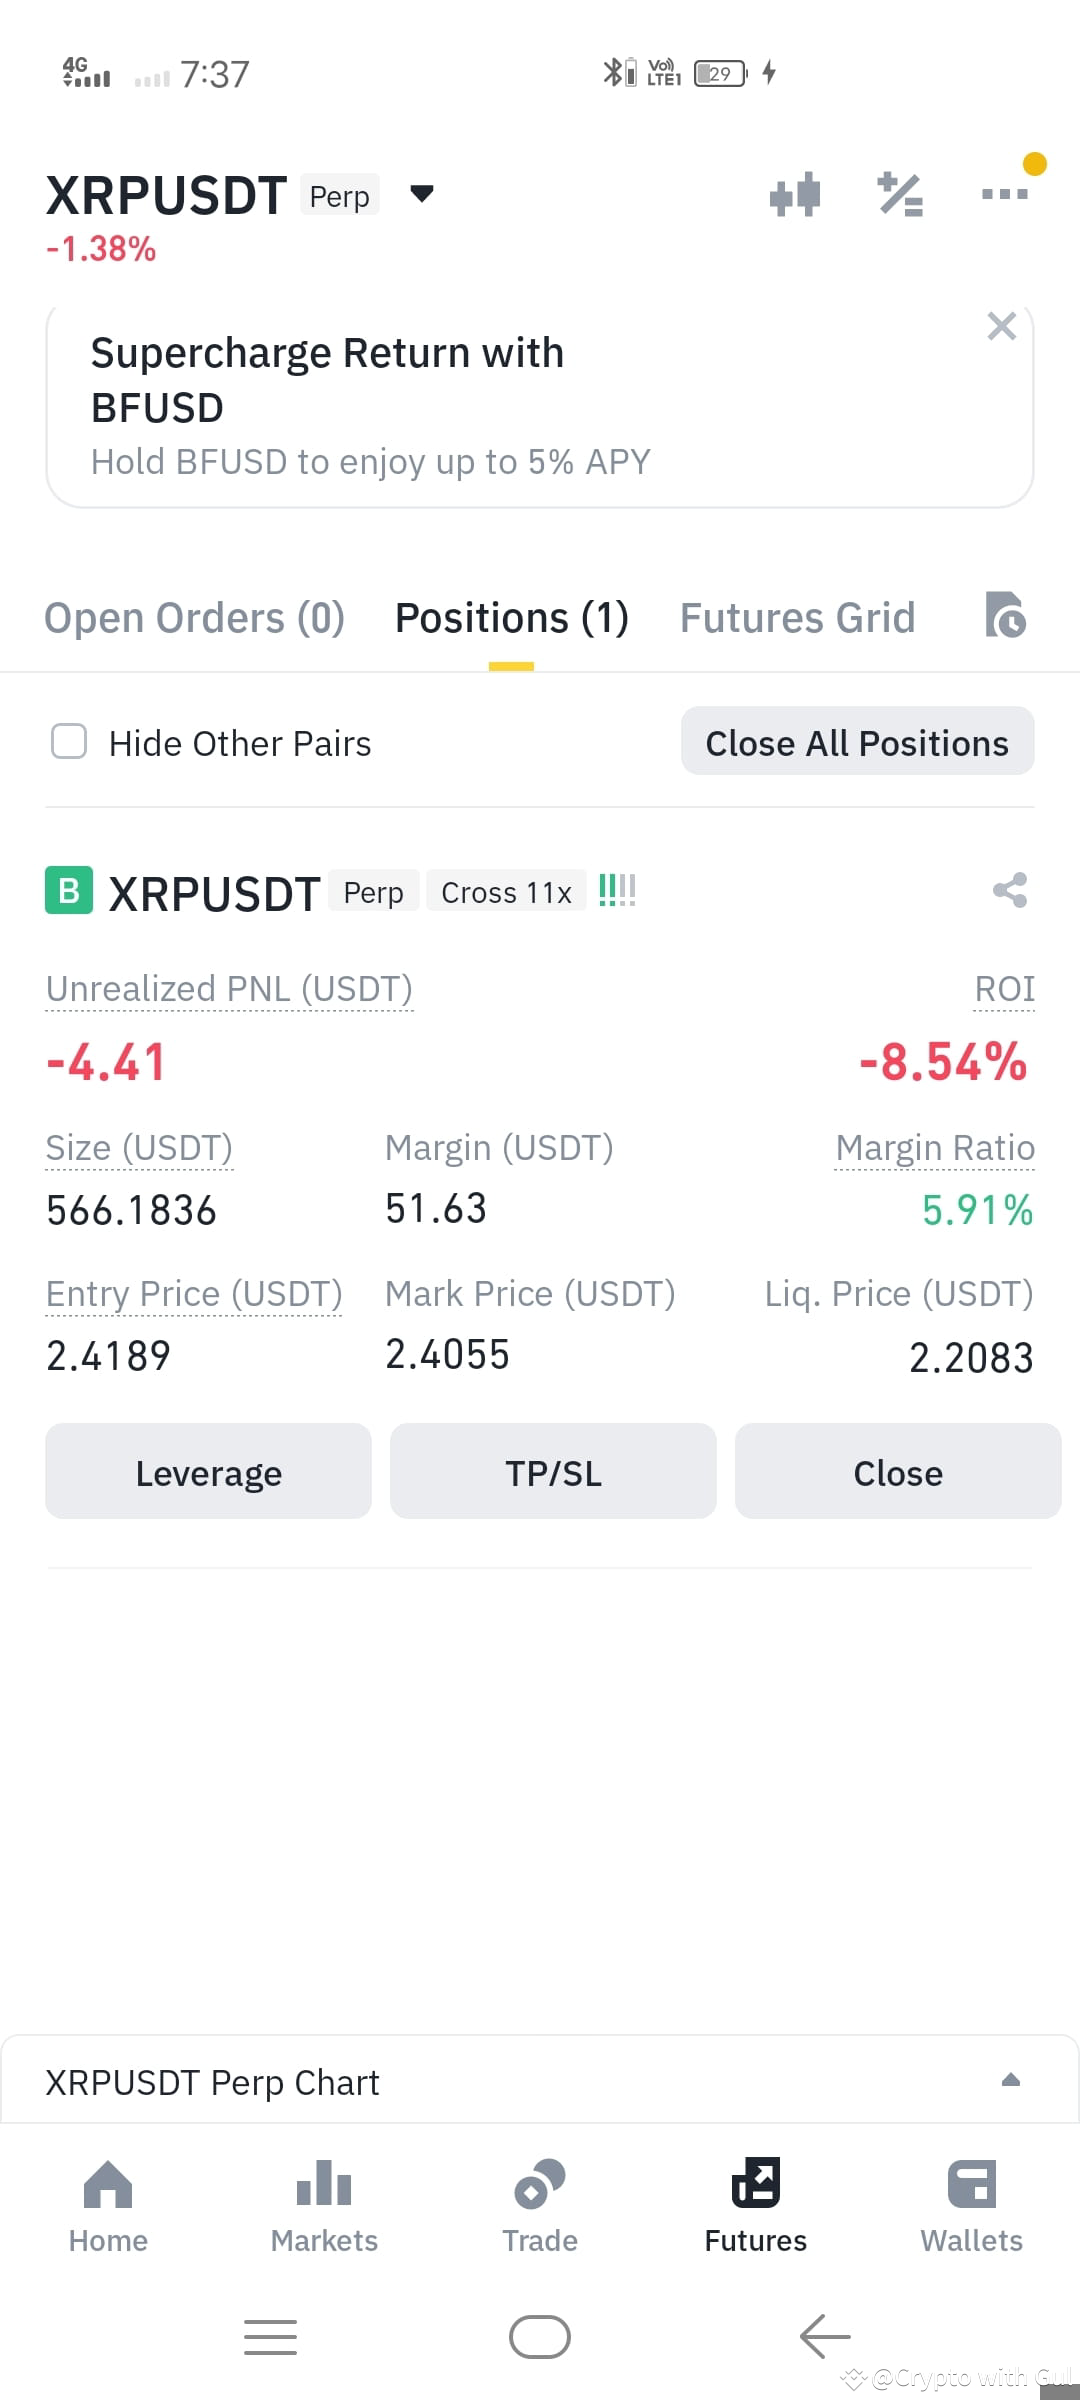Share the XRPUSDT position
The width and height of the screenshot is (1080, 2400).
tap(1010, 890)
